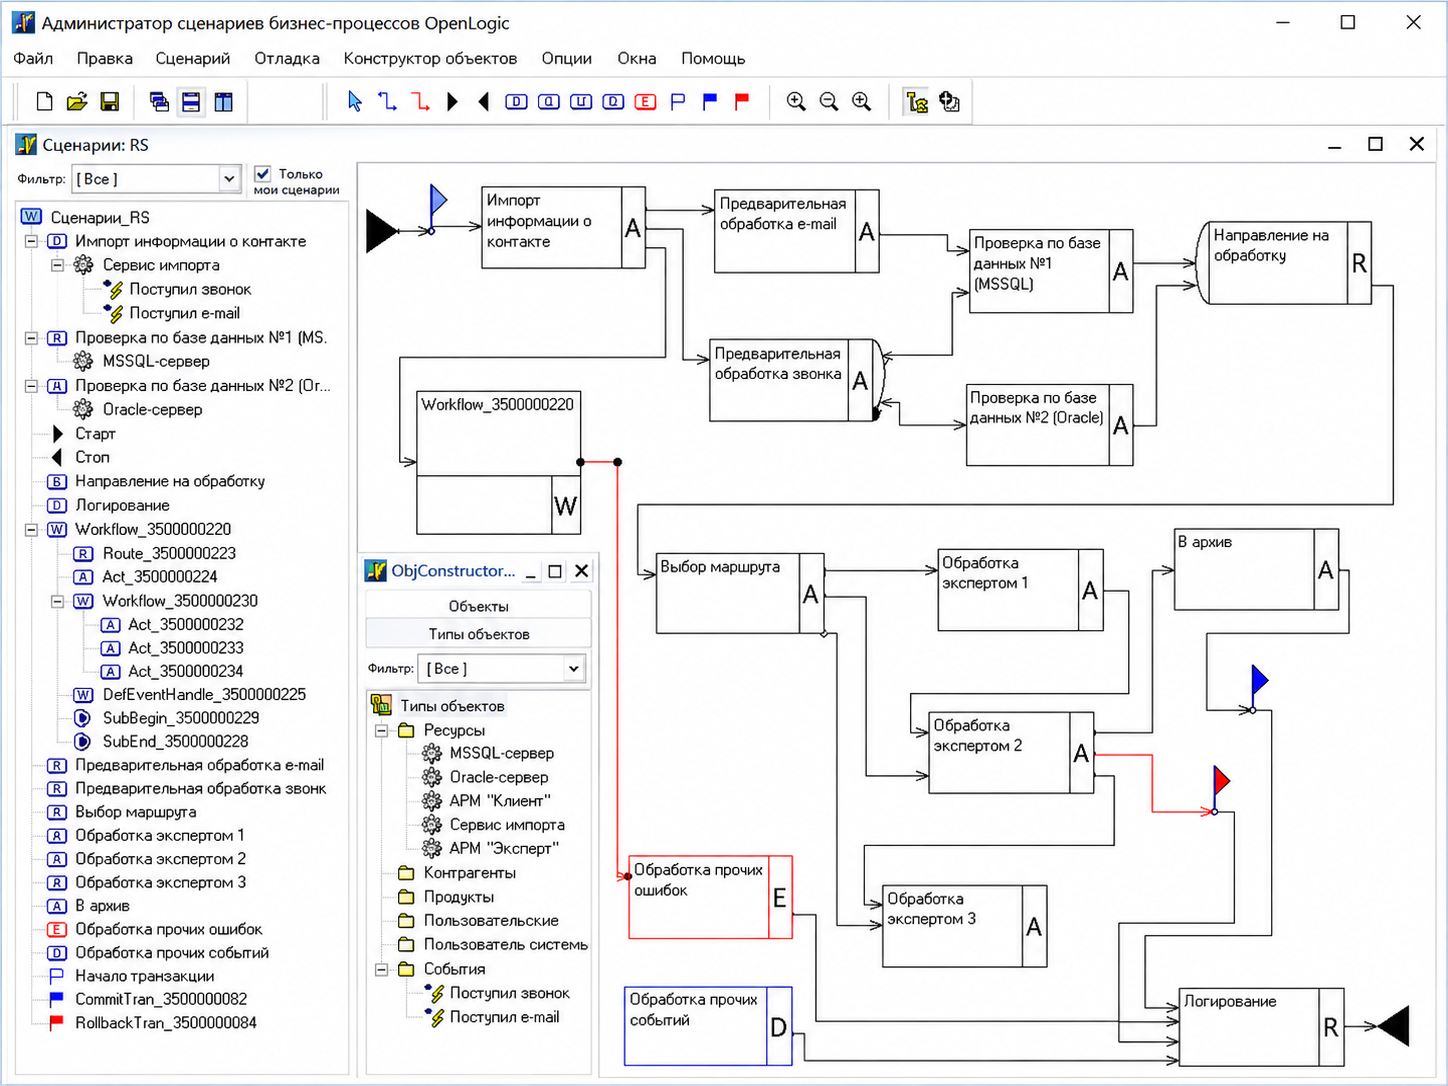This screenshot has width=1448, height=1086.
Task: Open the 'Конструктор объектов' menu
Action: pyautogui.click(x=430, y=58)
